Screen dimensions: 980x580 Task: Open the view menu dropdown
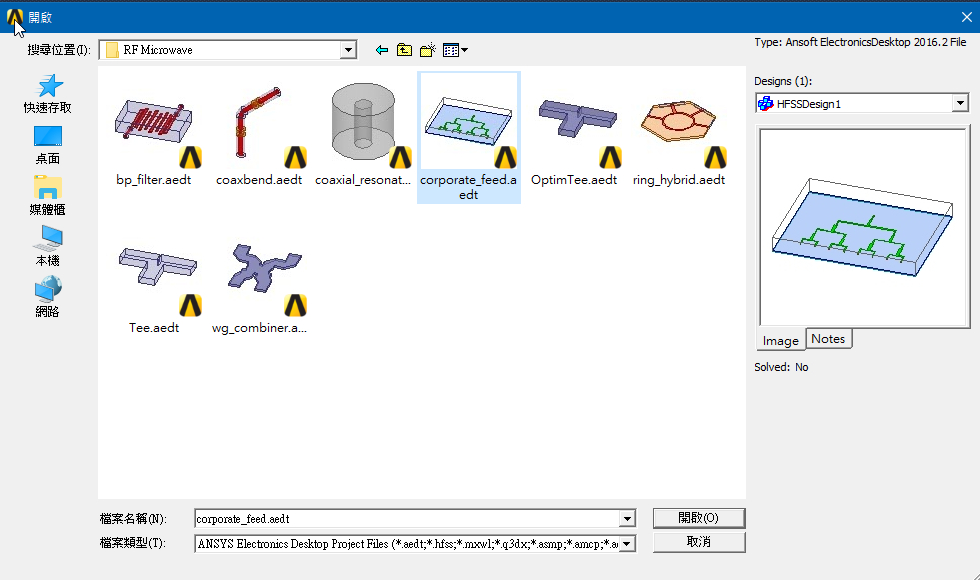coord(456,50)
